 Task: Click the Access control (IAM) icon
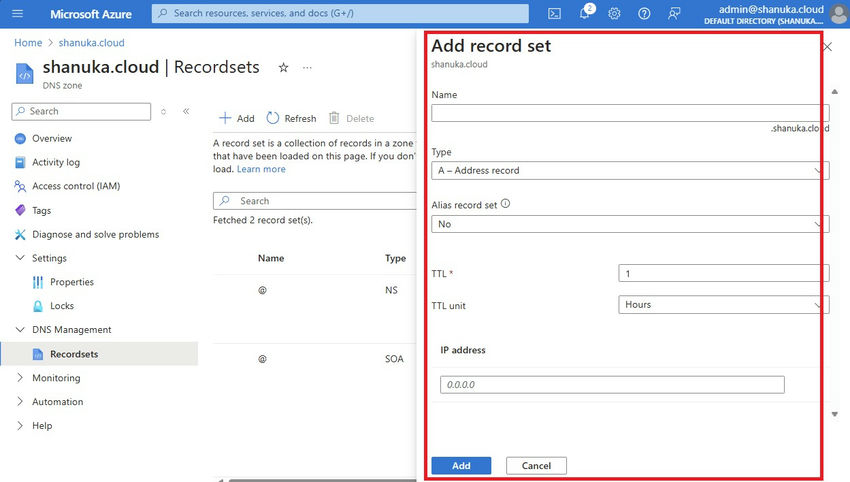pos(20,187)
